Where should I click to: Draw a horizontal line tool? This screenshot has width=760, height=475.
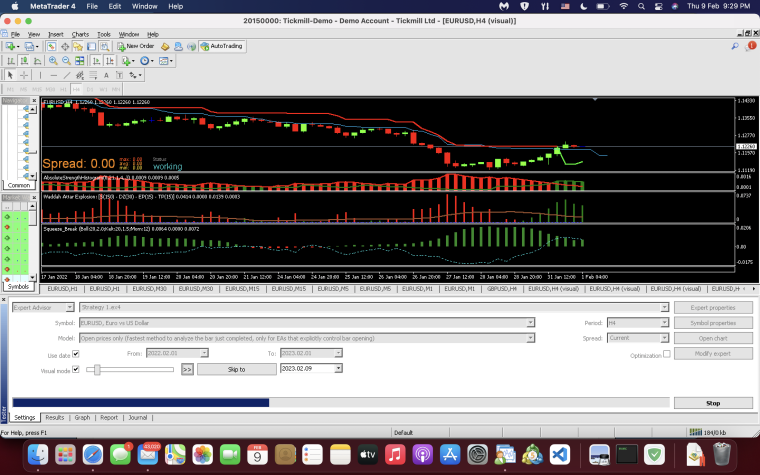(53, 75)
